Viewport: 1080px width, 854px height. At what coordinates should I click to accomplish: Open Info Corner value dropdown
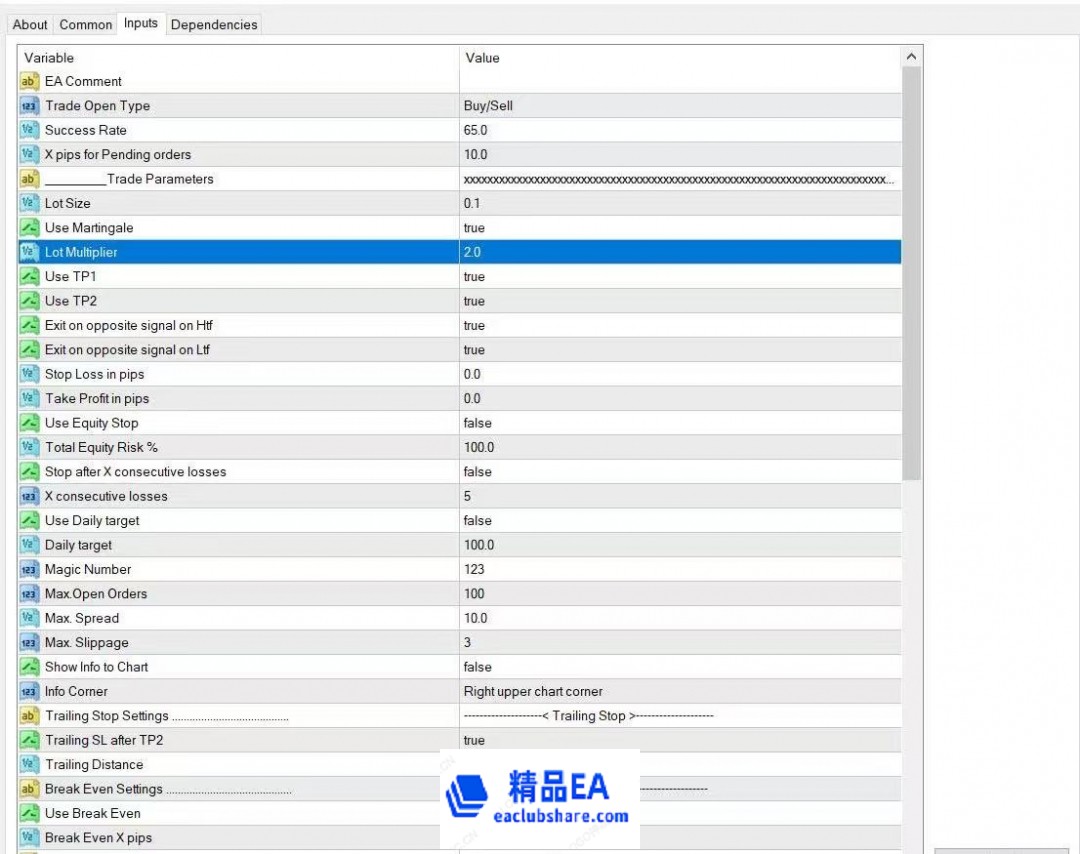click(x=680, y=692)
